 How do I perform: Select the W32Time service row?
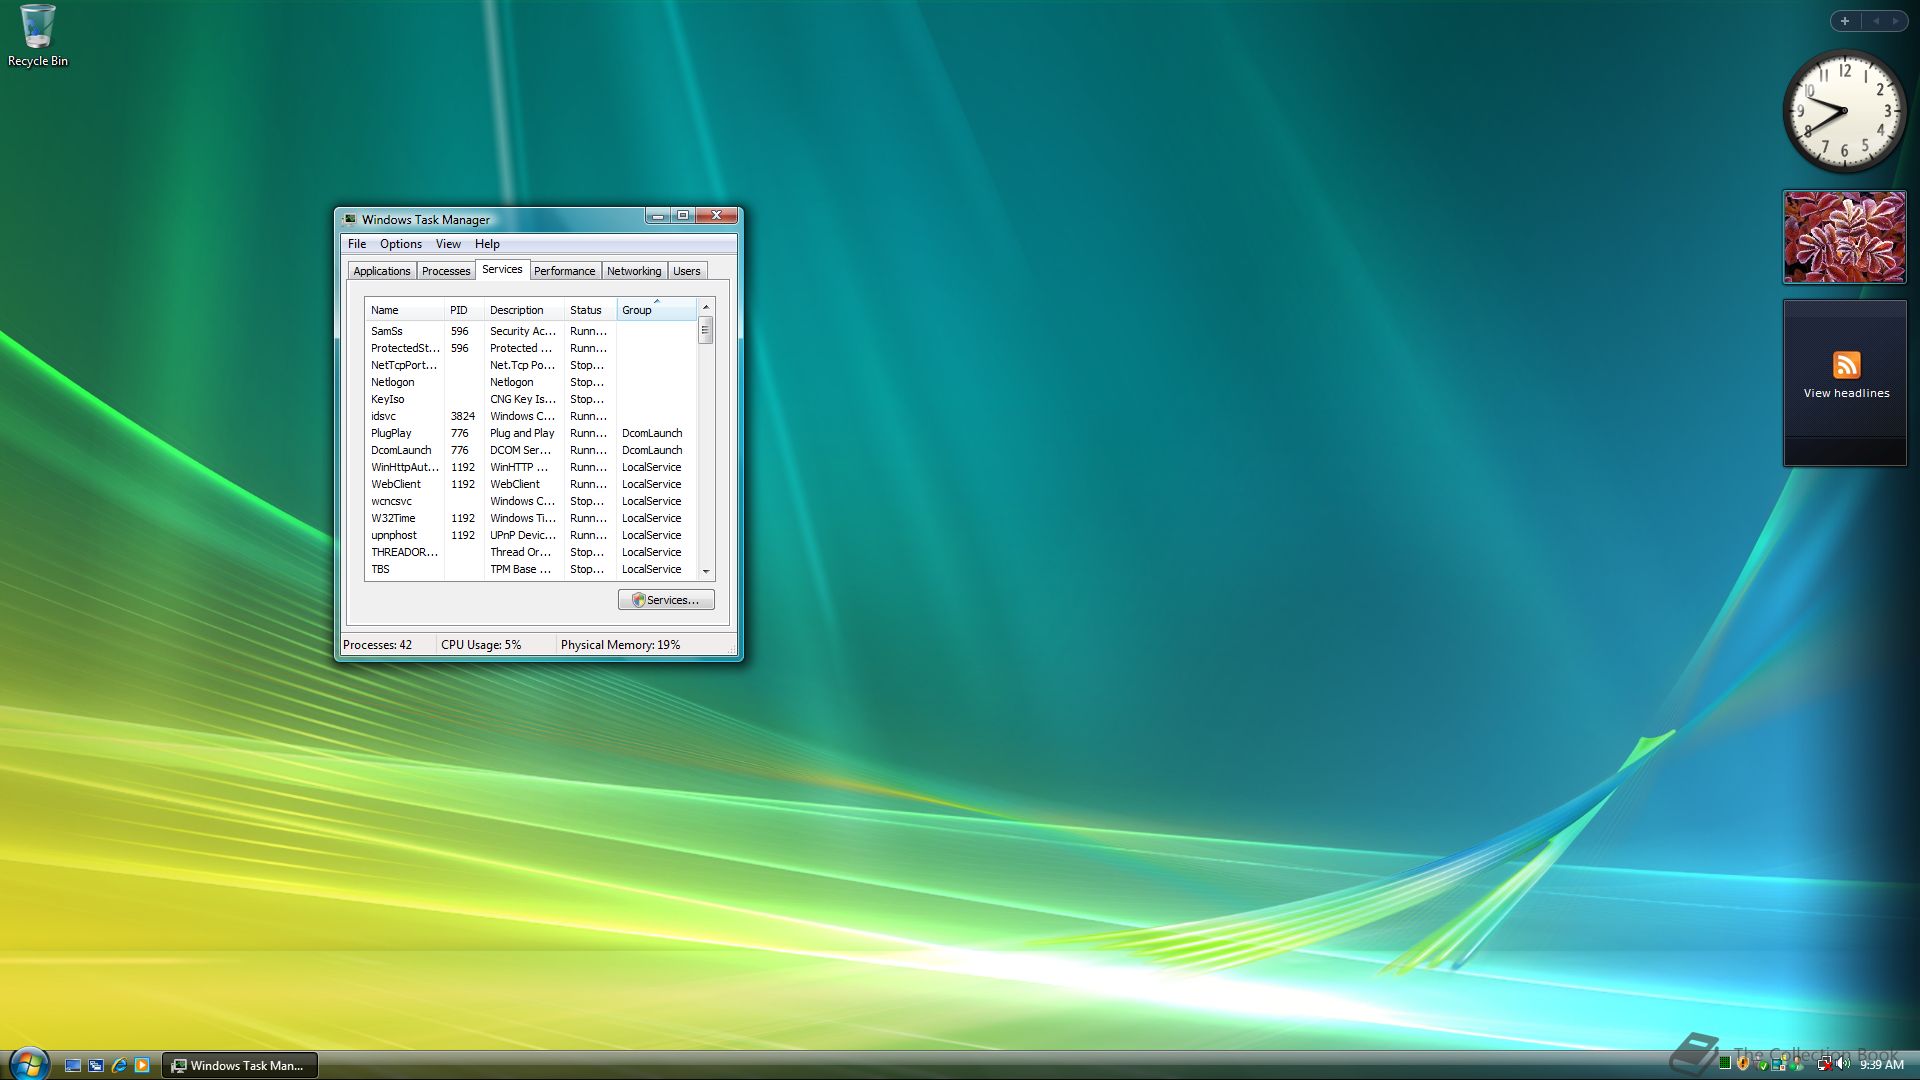(530, 518)
